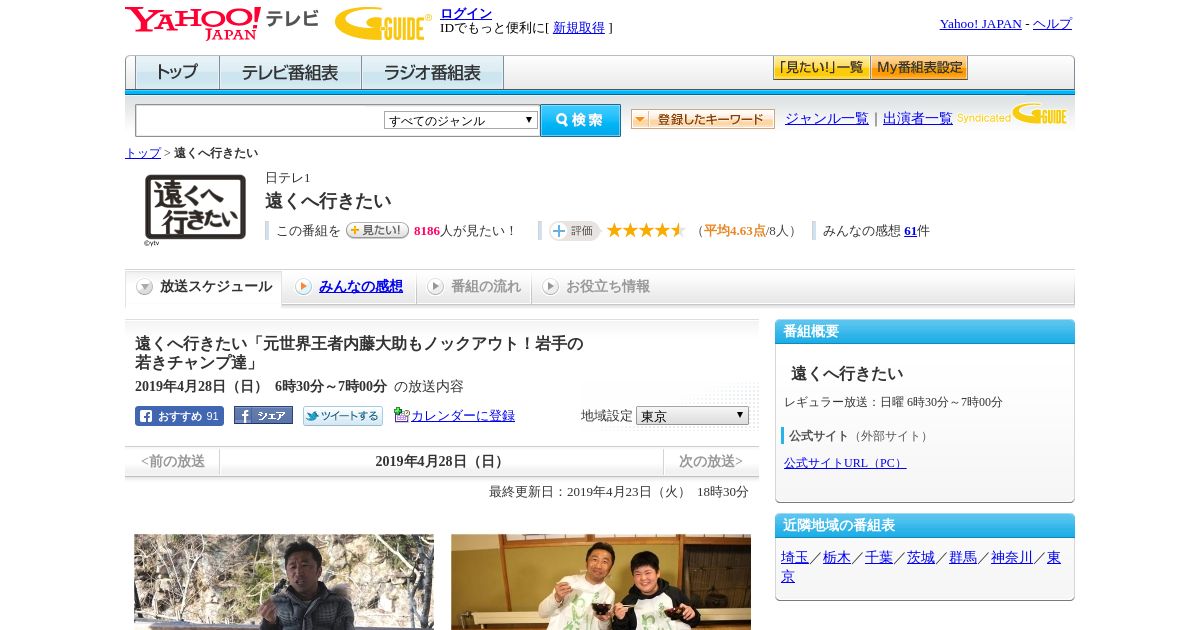Screen dimensions: 1200x630
Task: Click play arrow icon beside みんなの感想
Action: [x=303, y=287]
